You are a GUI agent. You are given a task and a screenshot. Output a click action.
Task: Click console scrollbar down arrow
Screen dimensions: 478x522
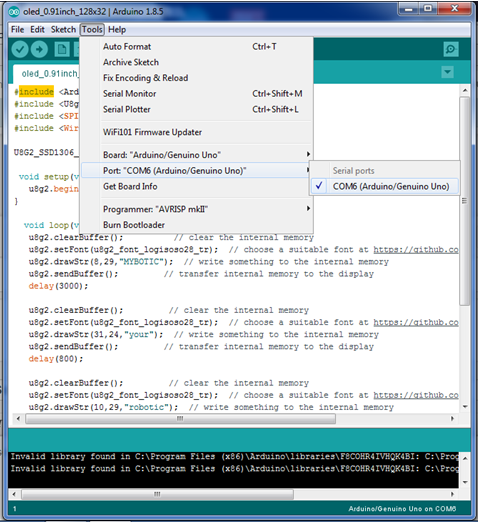pos(465,482)
